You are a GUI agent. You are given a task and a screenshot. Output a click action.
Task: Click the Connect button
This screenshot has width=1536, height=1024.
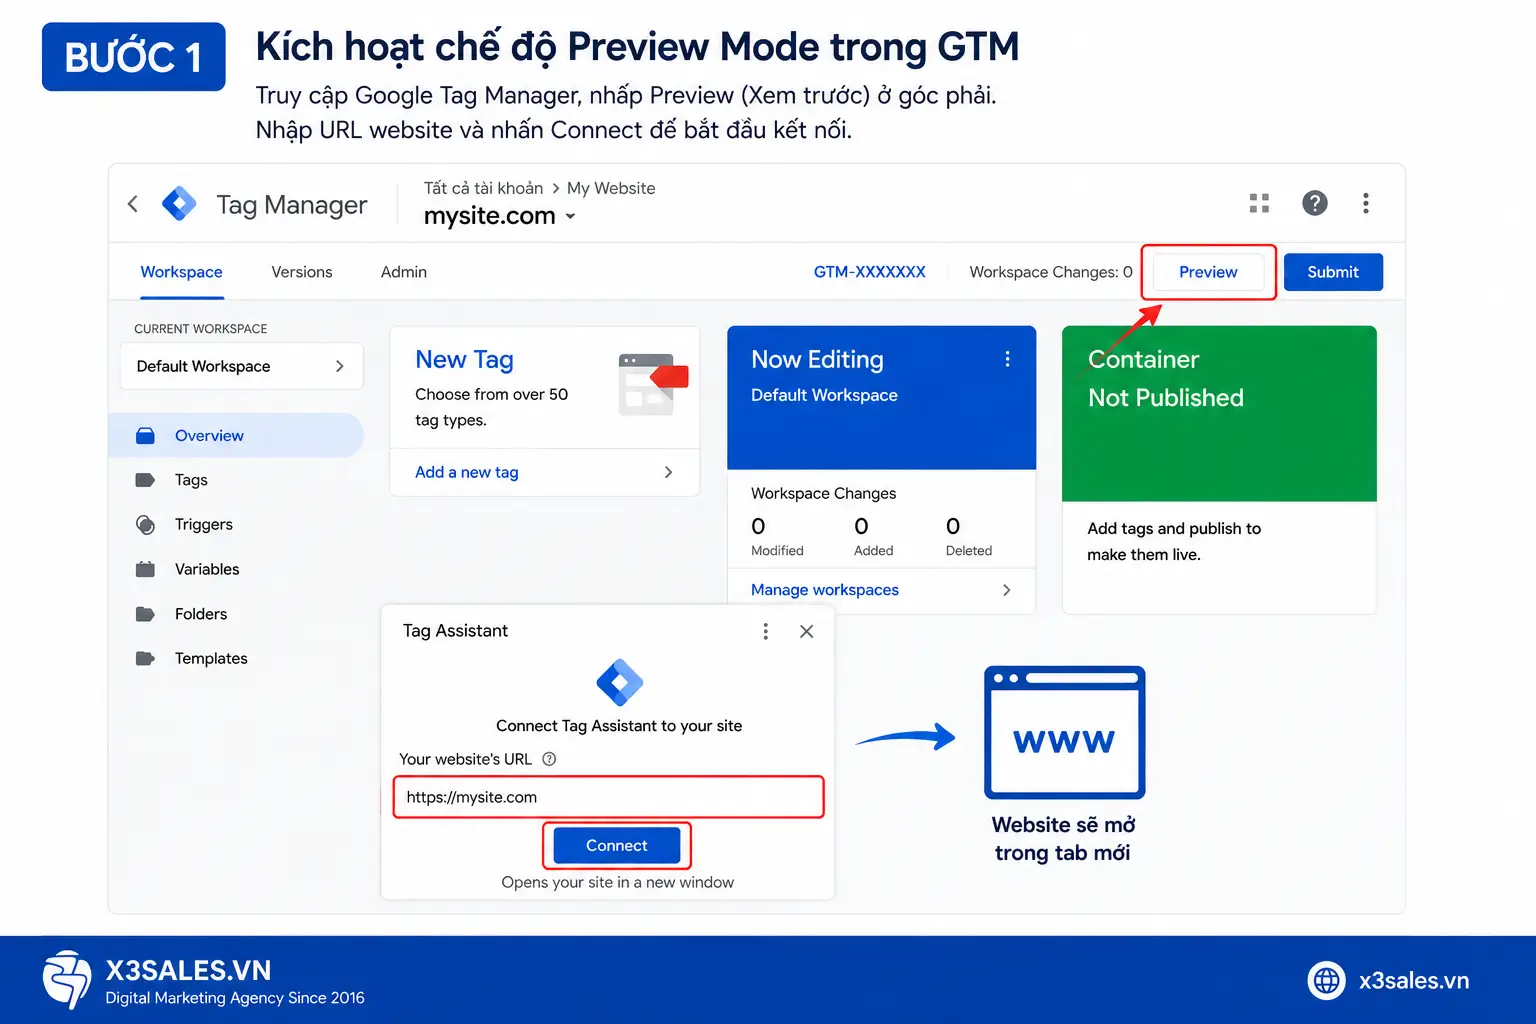pyautogui.click(x=617, y=846)
